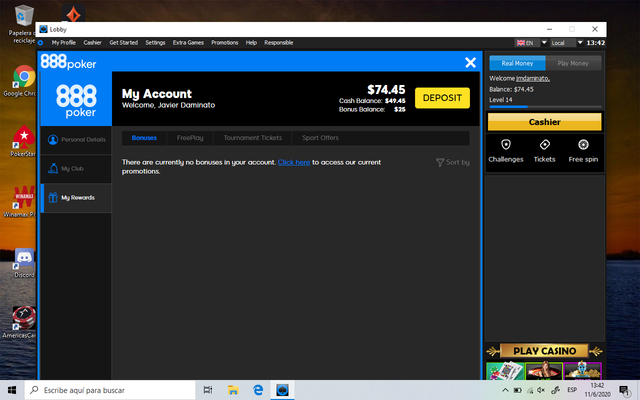Viewport: 640px width, 400px height.
Task: Click the $74.45 total balance
Action: click(386, 89)
